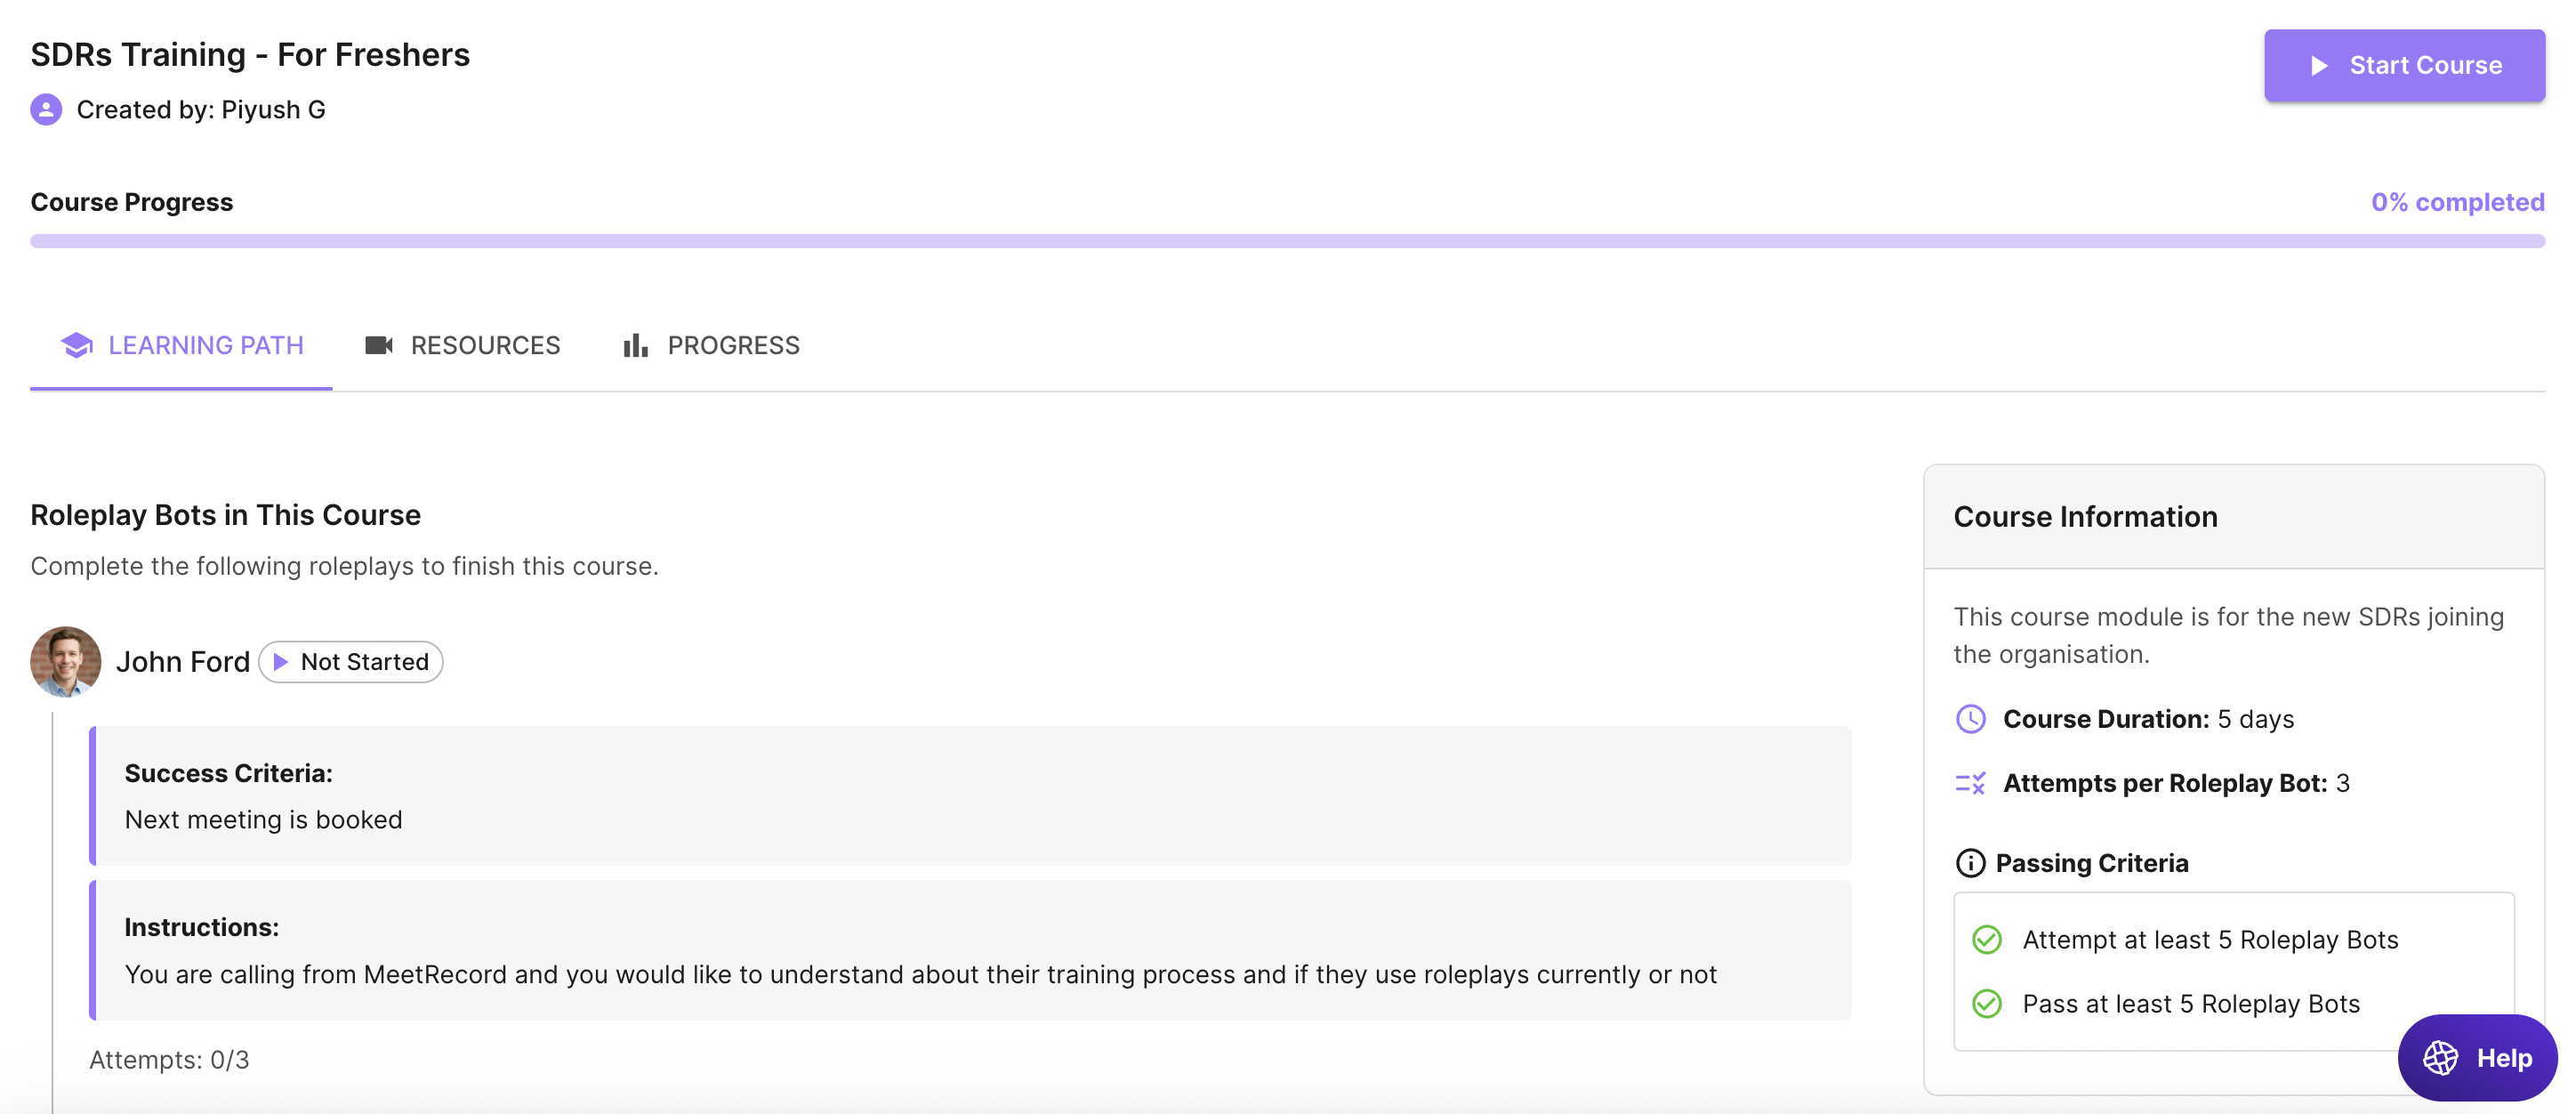Click the green check beside Pass at least 5
Image resolution: width=2576 pixels, height=1114 pixels.
click(1987, 1004)
